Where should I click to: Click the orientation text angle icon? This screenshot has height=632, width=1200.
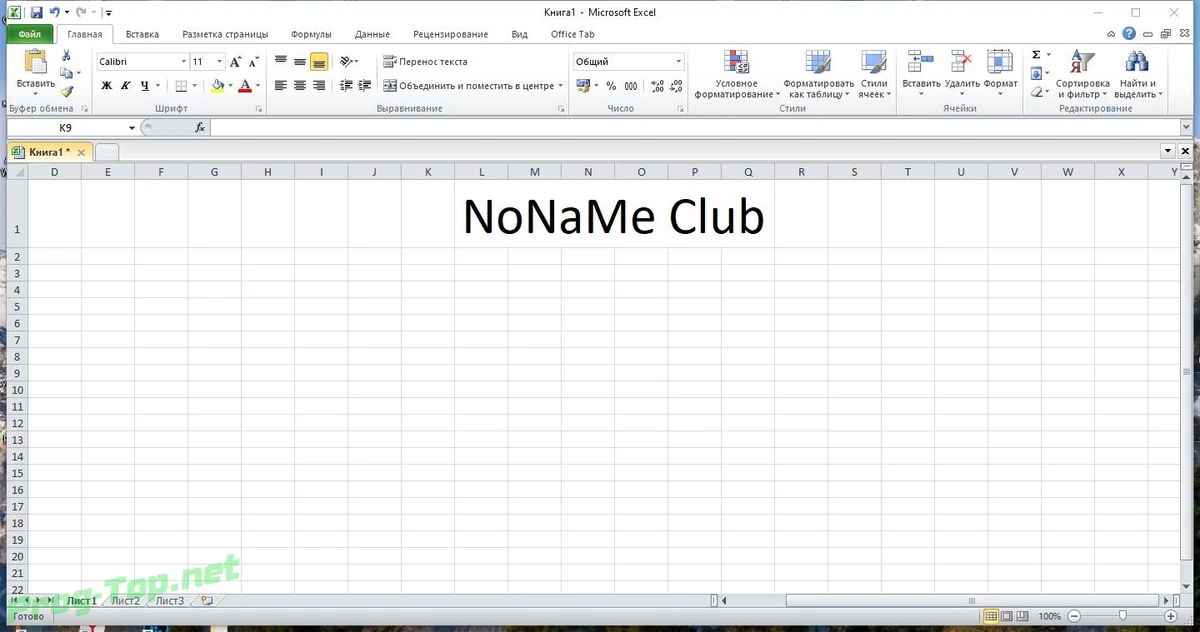pos(347,62)
